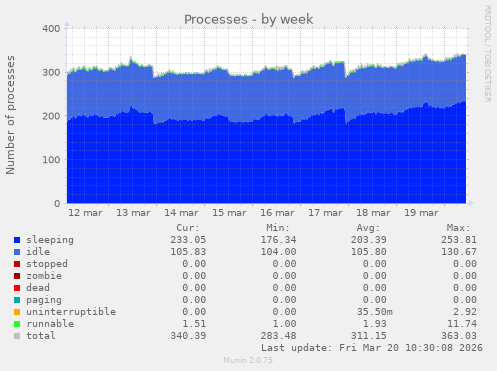Click runnable average value 1.93
Screen dimensions: 497x371
(x=375, y=324)
